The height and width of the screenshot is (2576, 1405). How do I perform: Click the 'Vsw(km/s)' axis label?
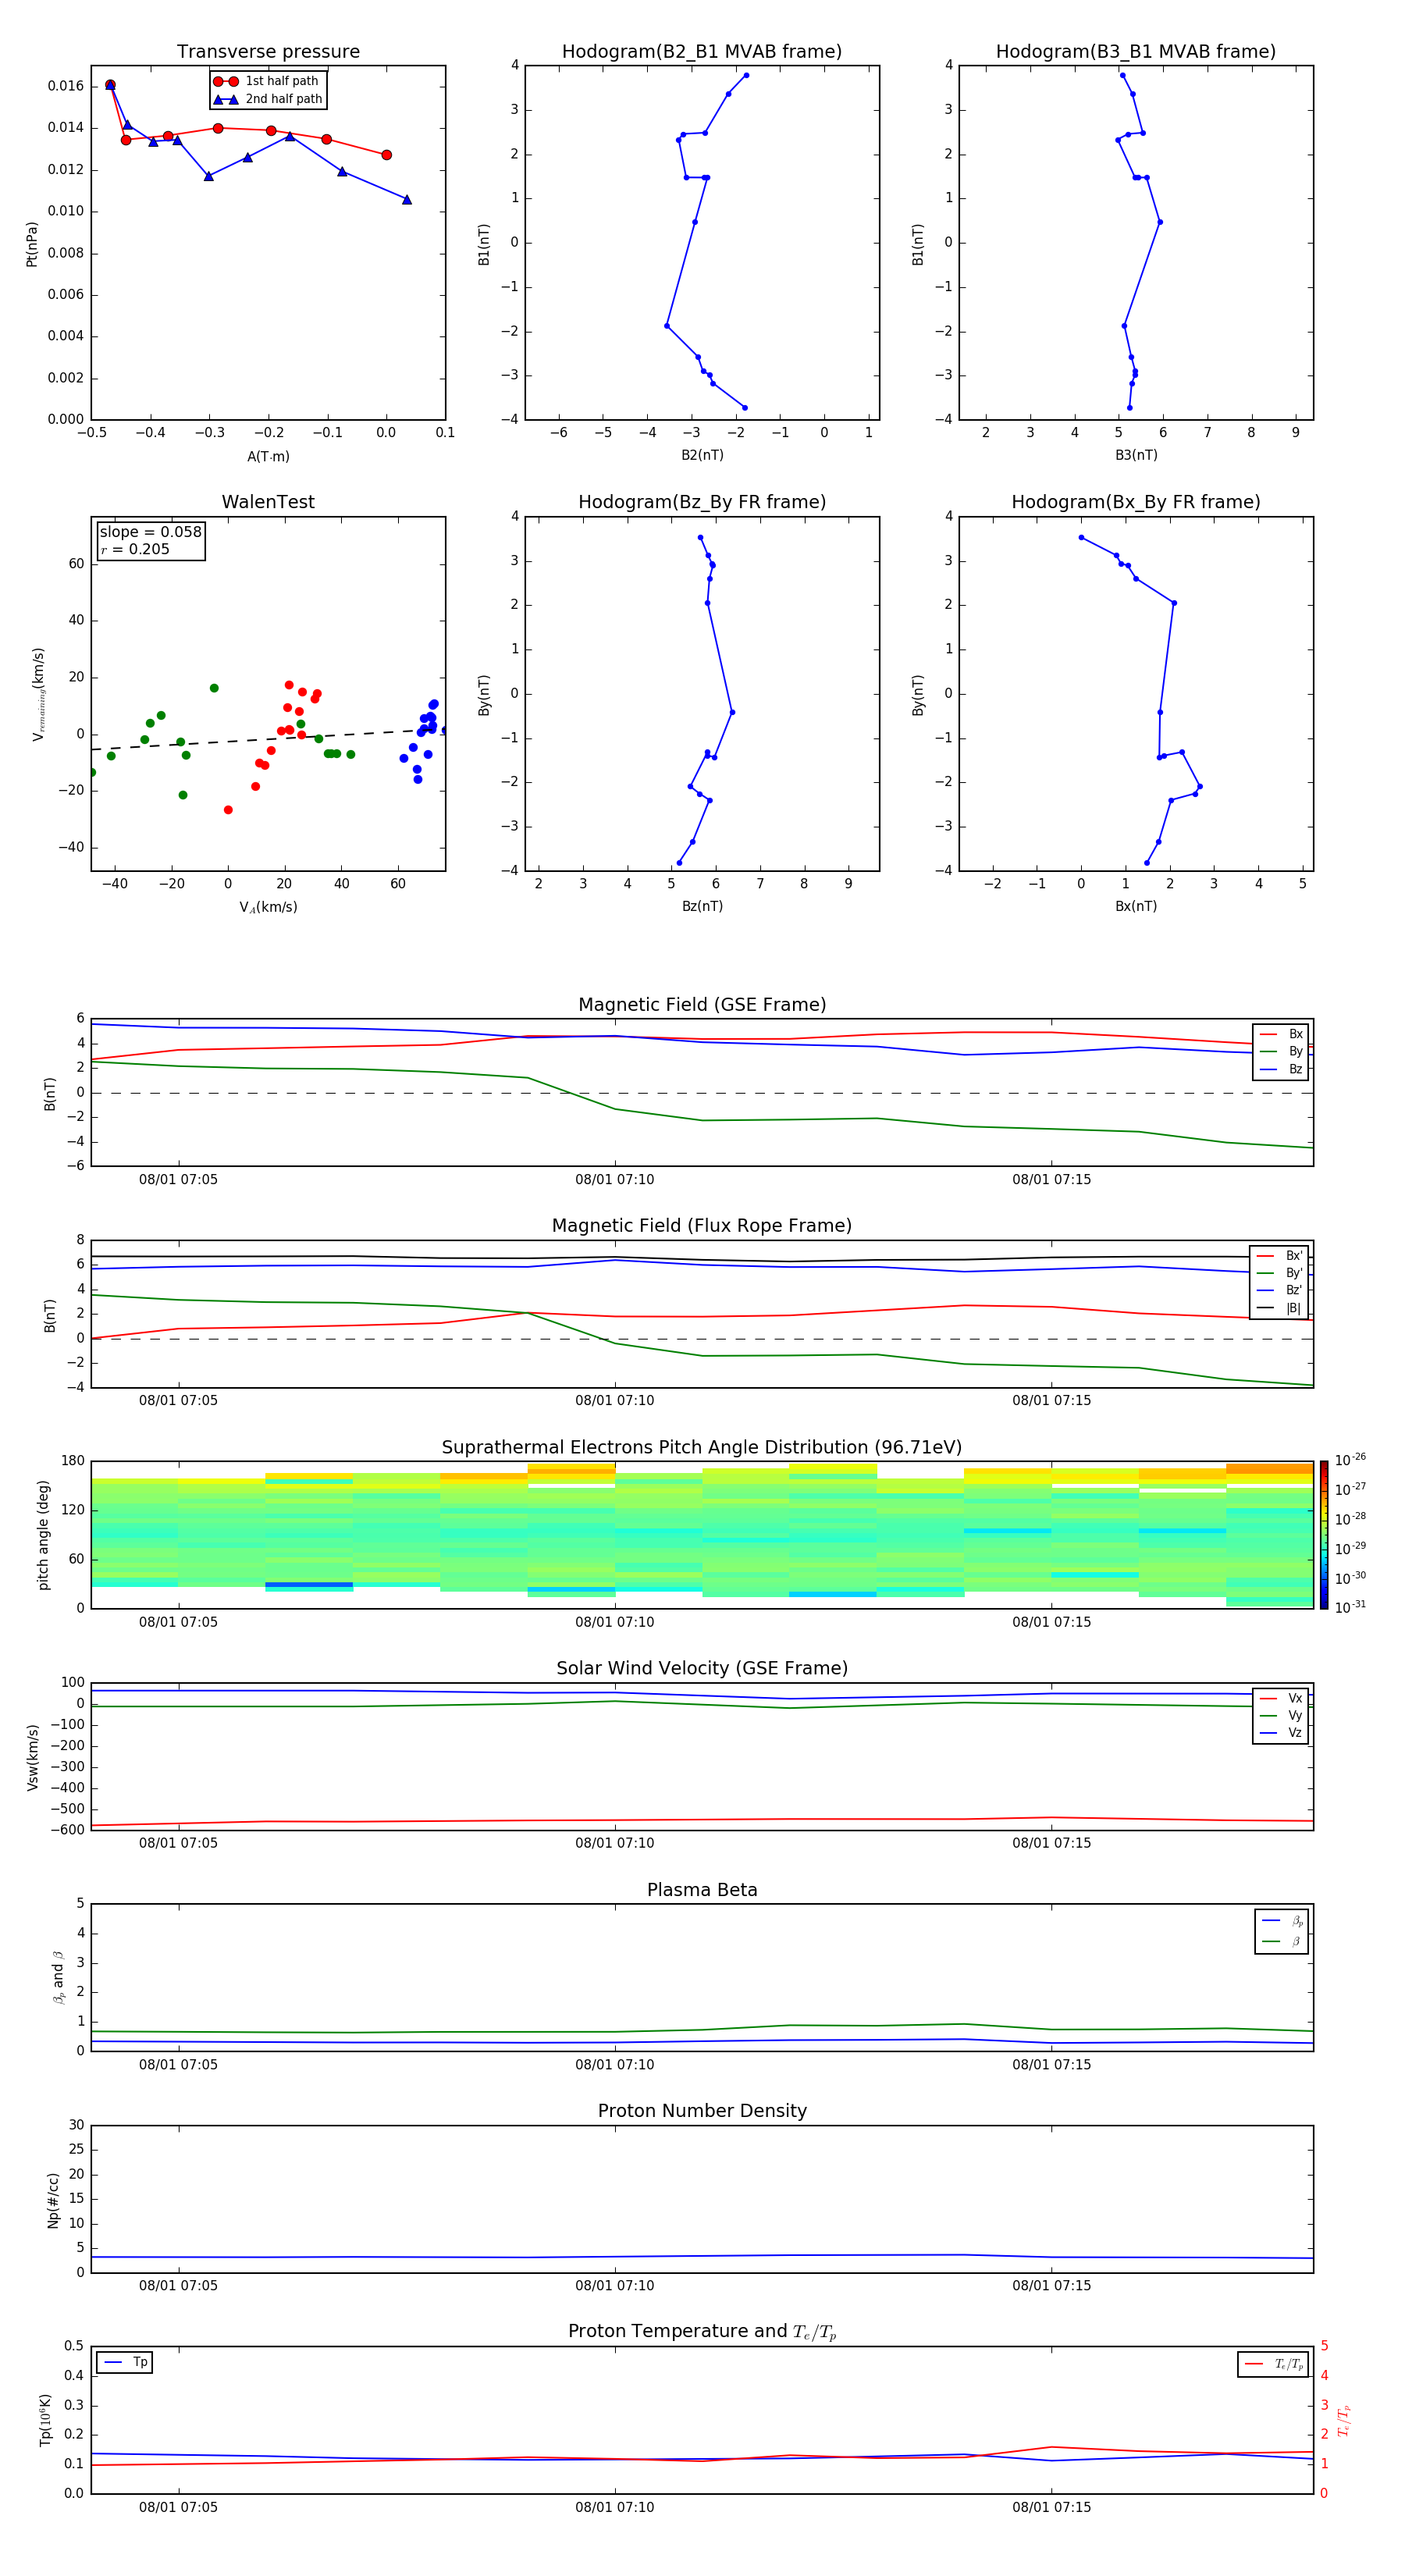32,1757
